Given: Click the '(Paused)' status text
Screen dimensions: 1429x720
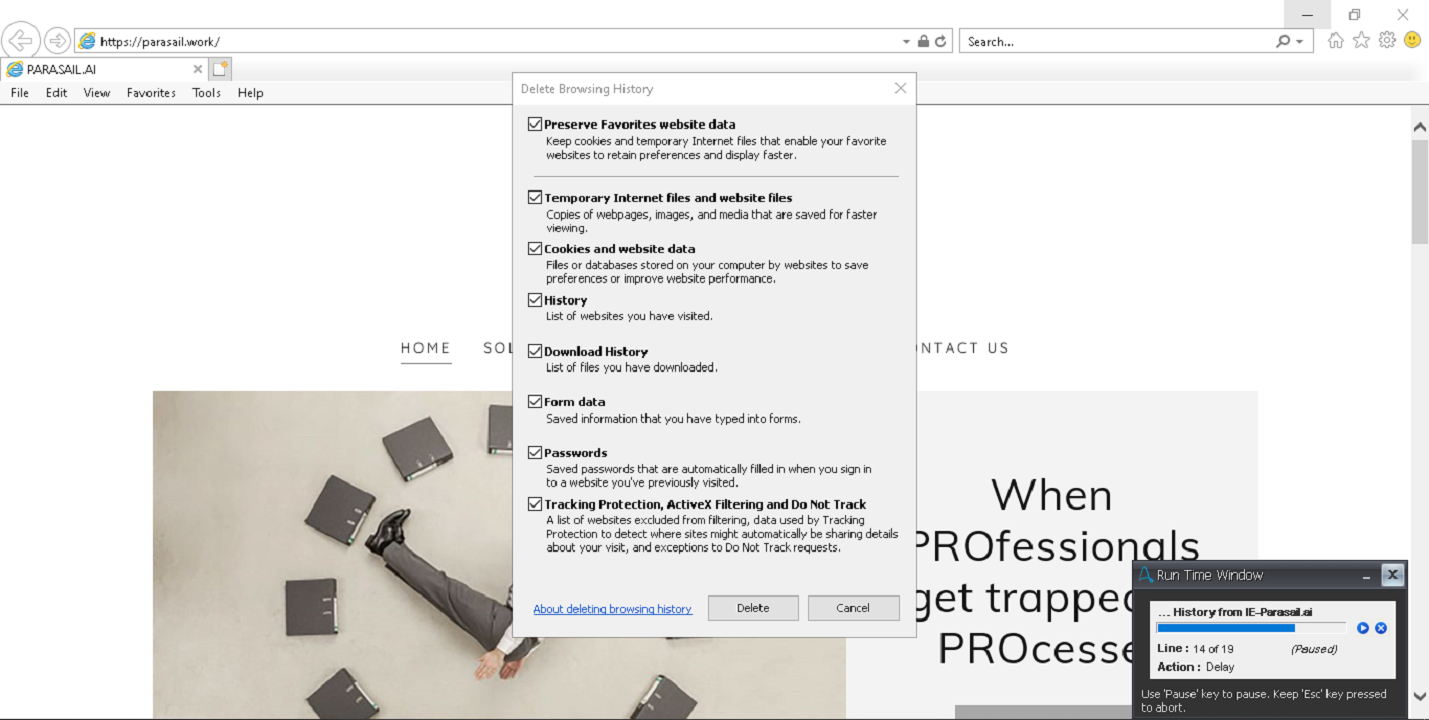Looking at the screenshot, I should 1314,649.
